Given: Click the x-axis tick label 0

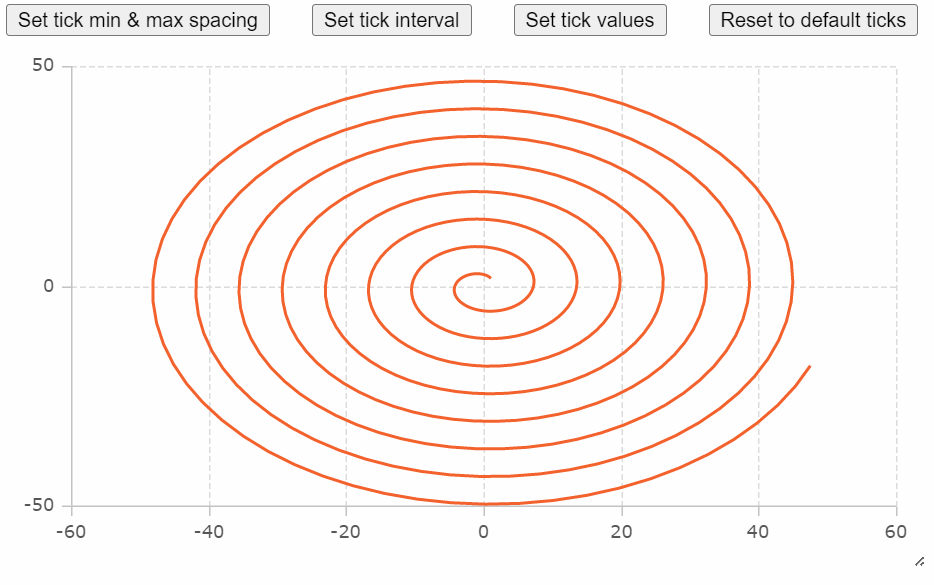Looking at the screenshot, I should pyautogui.click(x=484, y=531).
